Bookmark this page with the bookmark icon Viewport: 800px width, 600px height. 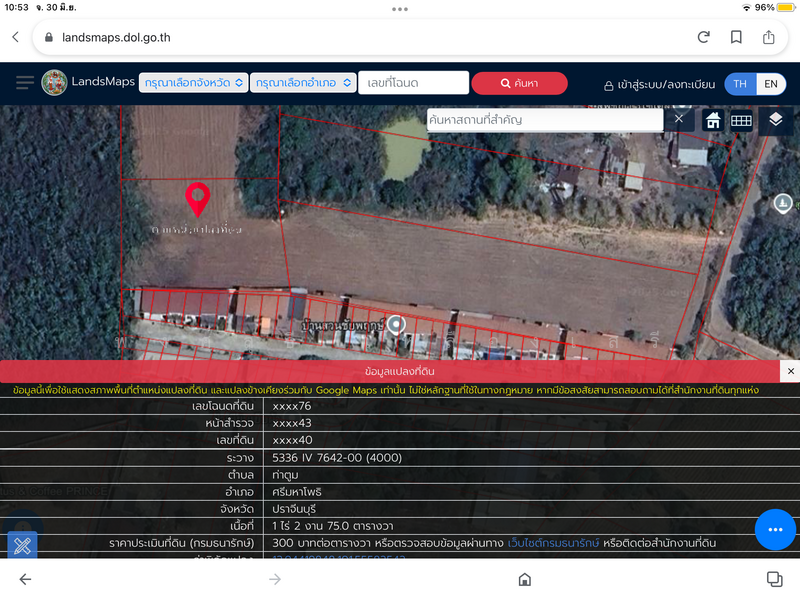point(736,37)
